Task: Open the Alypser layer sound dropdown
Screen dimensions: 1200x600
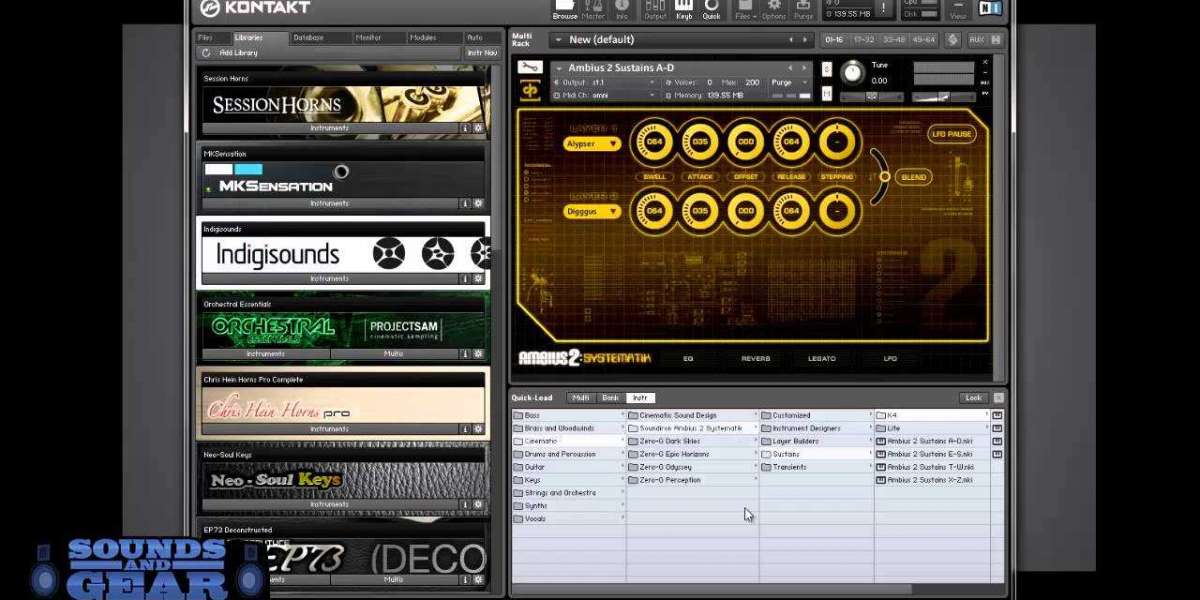Action: (x=592, y=144)
